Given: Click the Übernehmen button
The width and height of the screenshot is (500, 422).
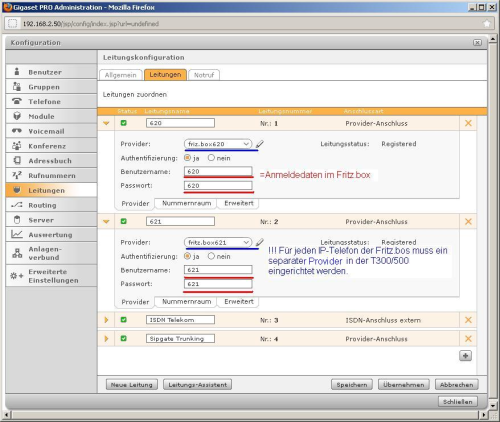Looking at the screenshot, I should pos(404,385).
